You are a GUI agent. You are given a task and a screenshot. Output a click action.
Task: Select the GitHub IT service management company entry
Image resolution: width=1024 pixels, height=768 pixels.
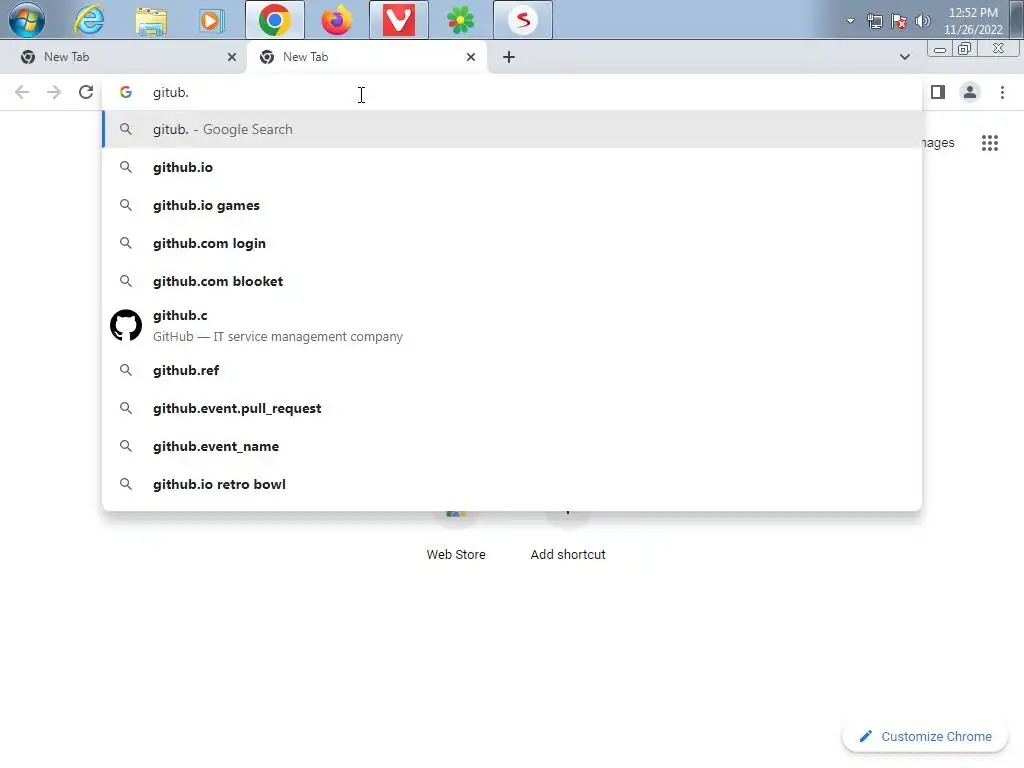[x=512, y=325]
